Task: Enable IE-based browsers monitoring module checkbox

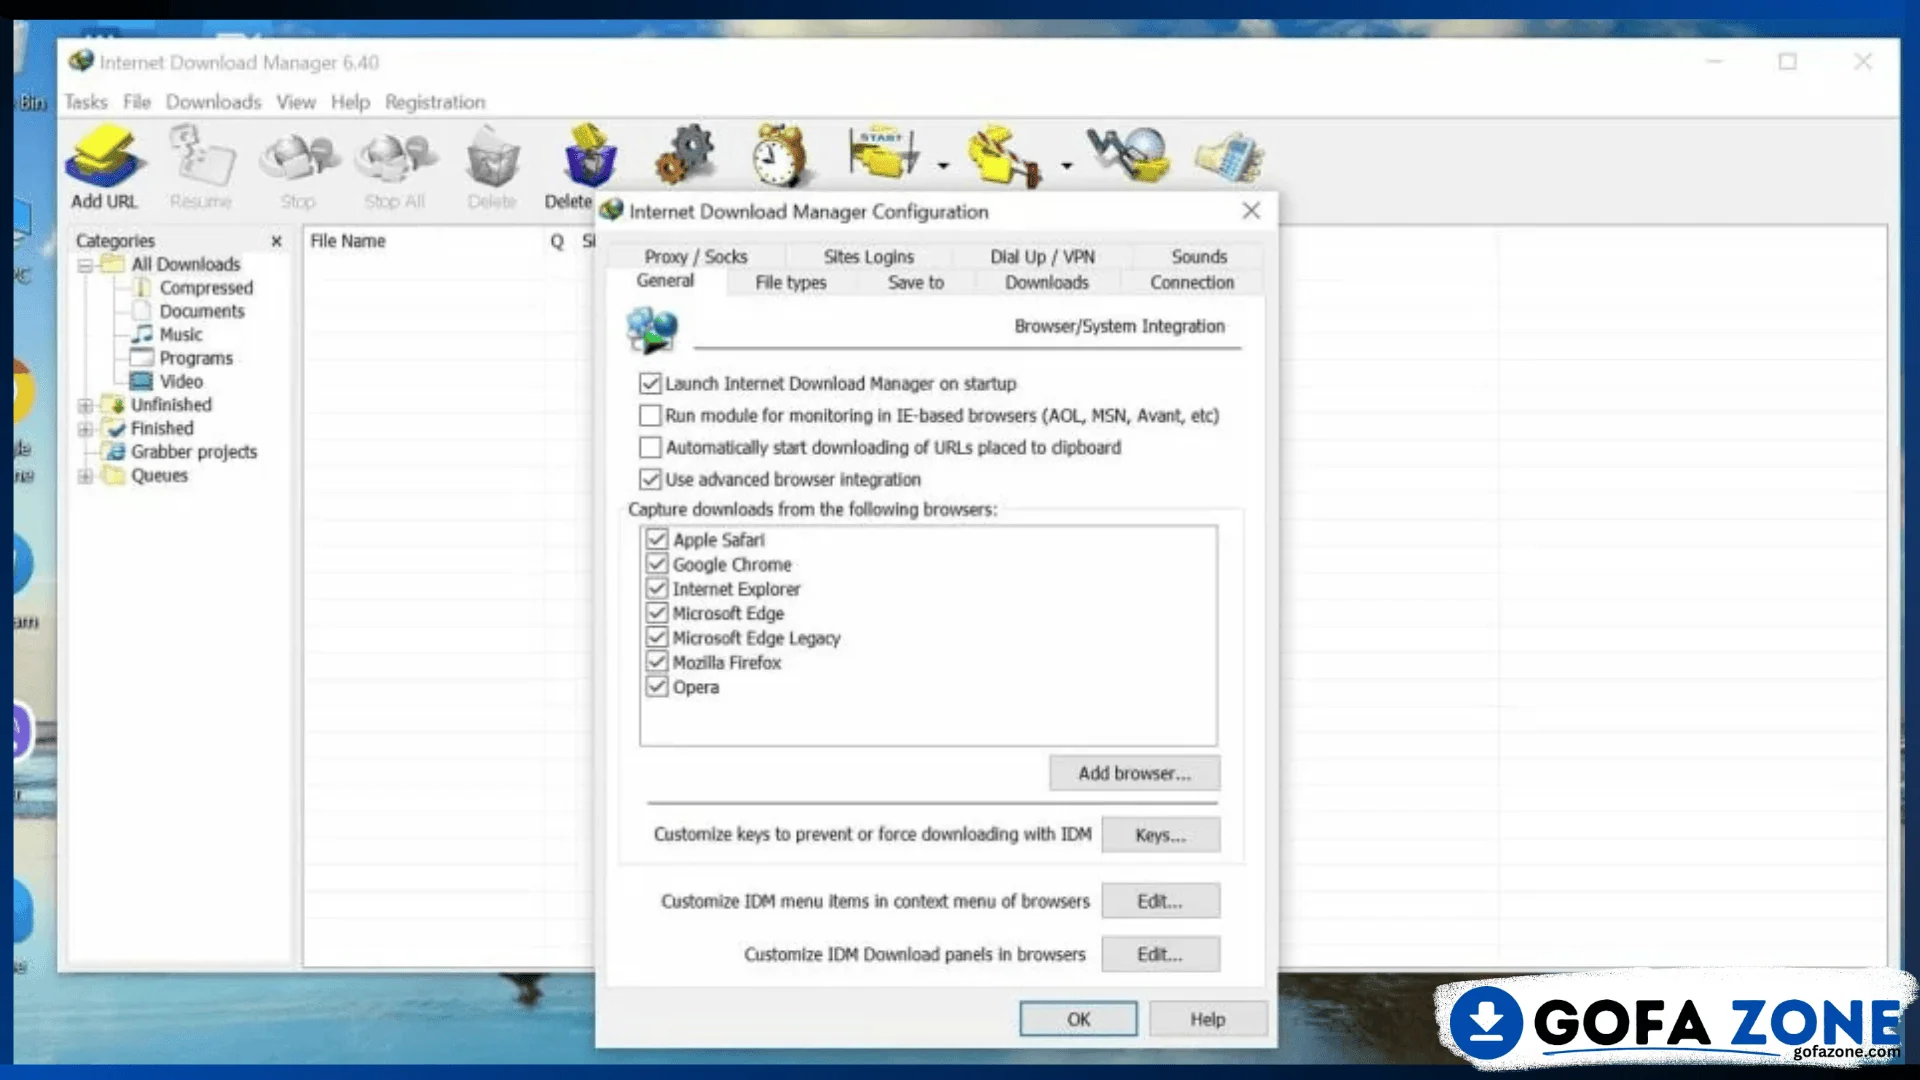Action: tap(650, 416)
